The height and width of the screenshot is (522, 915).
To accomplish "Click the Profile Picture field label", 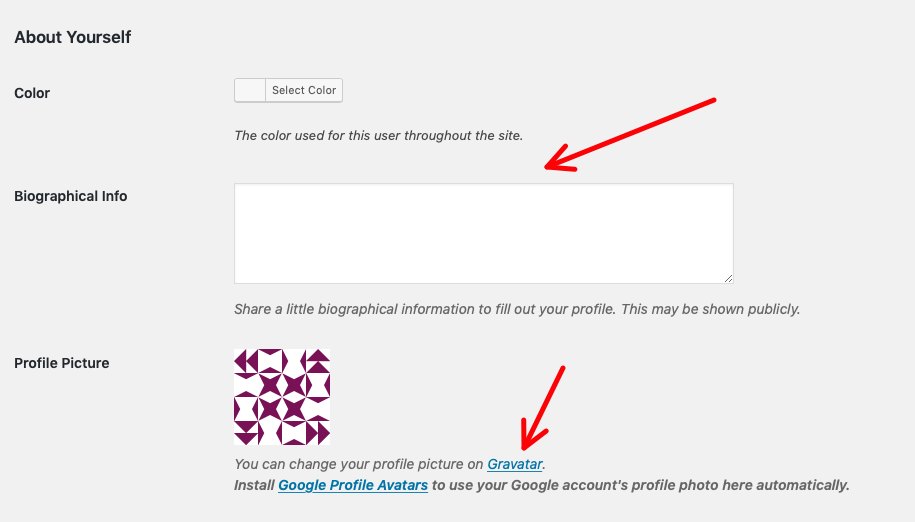I will (x=62, y=363).
